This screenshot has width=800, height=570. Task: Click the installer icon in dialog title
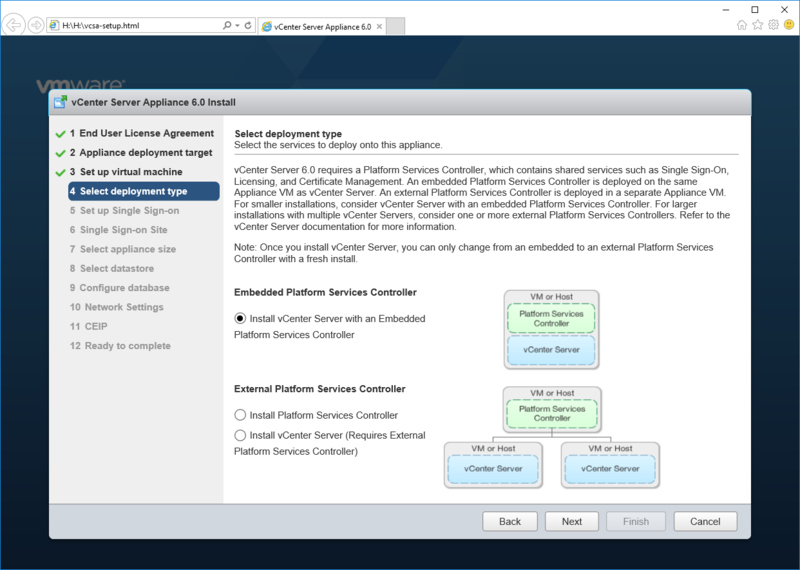pyautogui.click(x=61, y=102)
